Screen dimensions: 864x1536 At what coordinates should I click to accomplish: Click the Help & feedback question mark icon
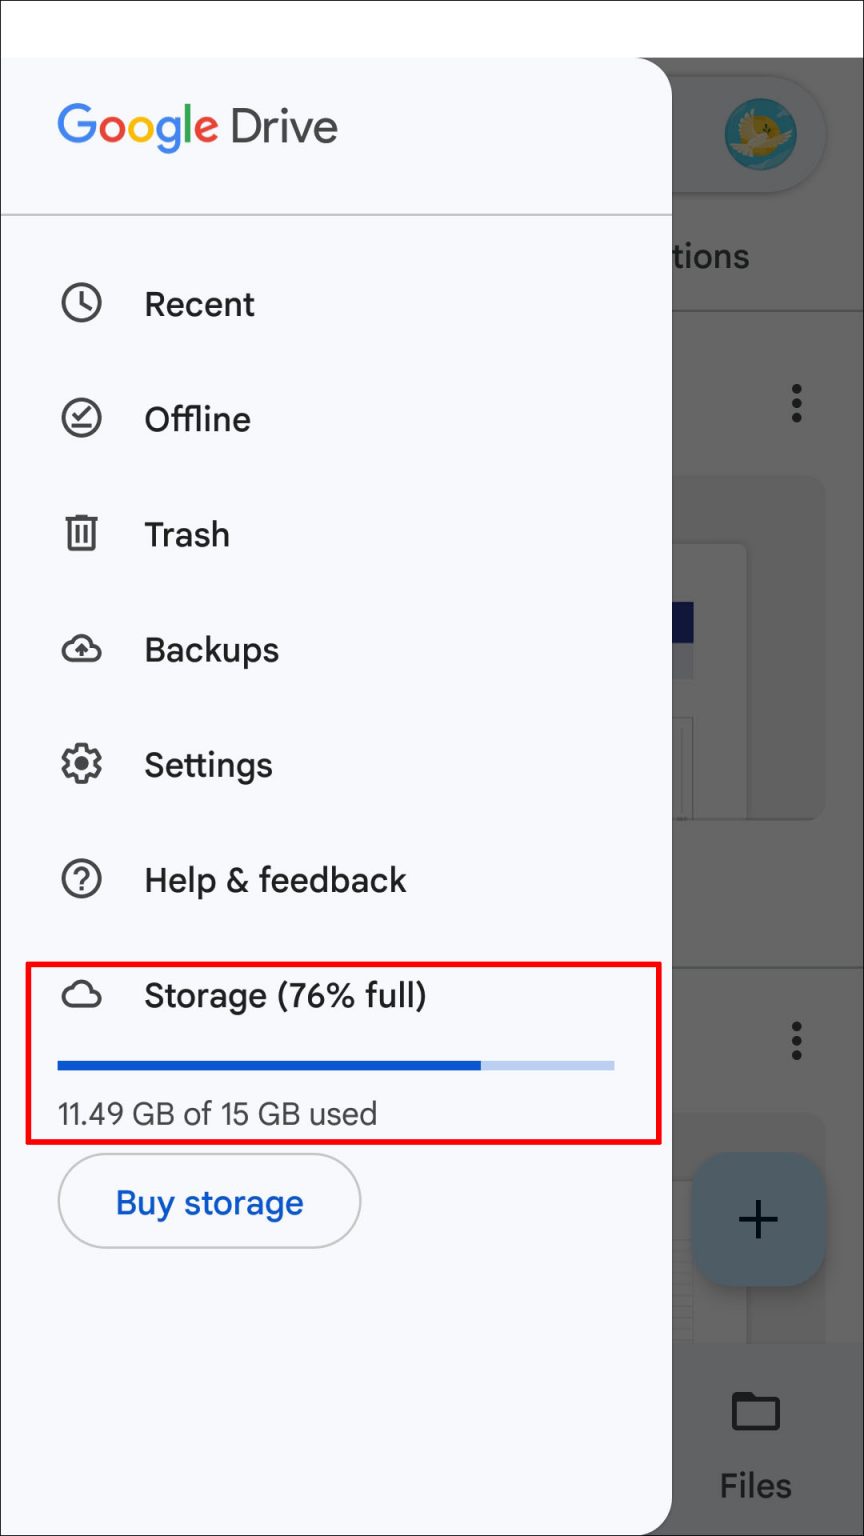81,879
